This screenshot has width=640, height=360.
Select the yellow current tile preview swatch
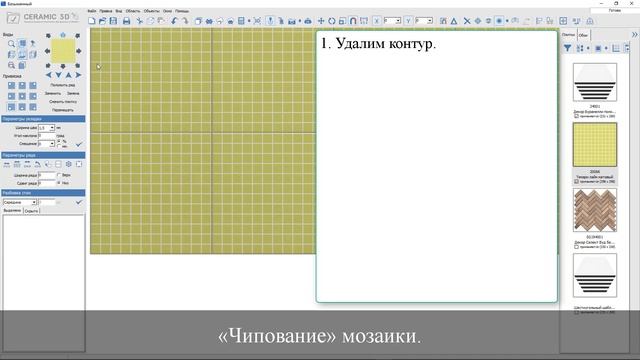pos(63,51)
